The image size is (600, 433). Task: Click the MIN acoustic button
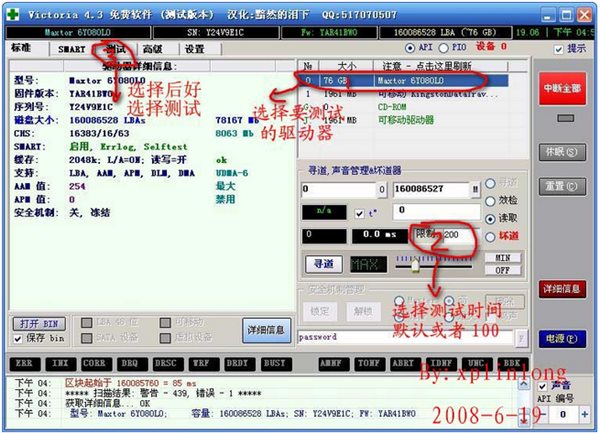click(x=502, y=258)
